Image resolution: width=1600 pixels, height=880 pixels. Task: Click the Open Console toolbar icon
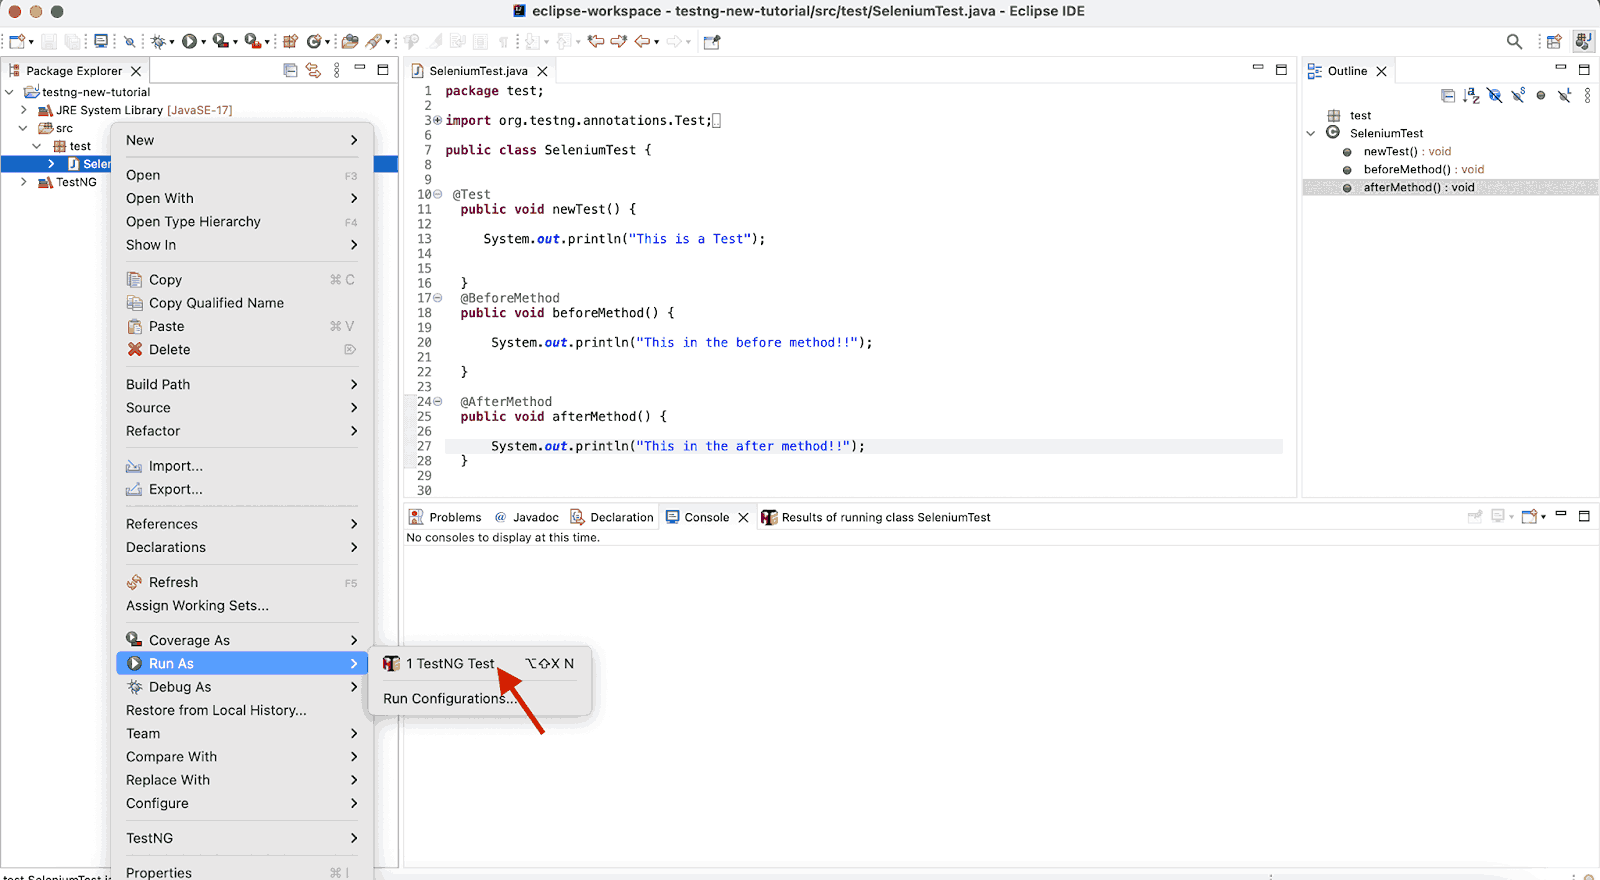[1529, 517]
